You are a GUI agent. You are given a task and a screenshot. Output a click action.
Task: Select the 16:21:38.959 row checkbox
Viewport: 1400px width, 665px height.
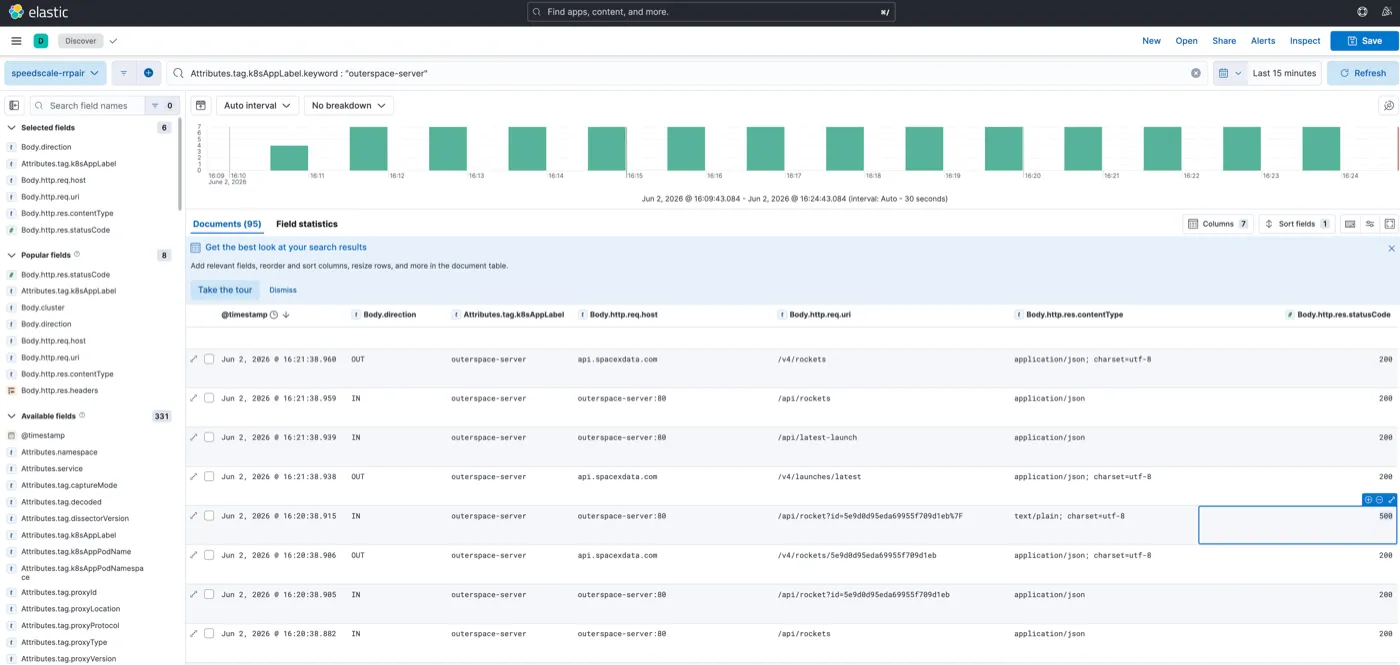[x=209, y=398]
